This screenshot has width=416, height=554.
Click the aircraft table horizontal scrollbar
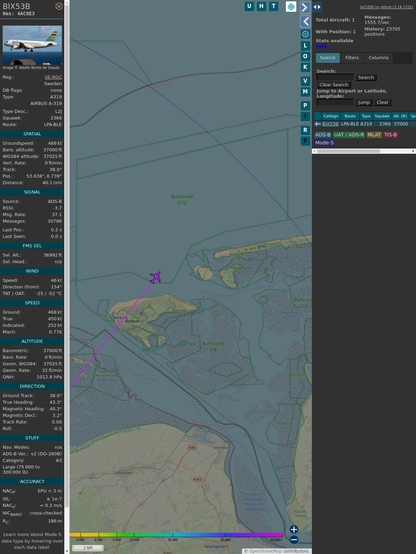pyautogui.click(x=364, y=151)
